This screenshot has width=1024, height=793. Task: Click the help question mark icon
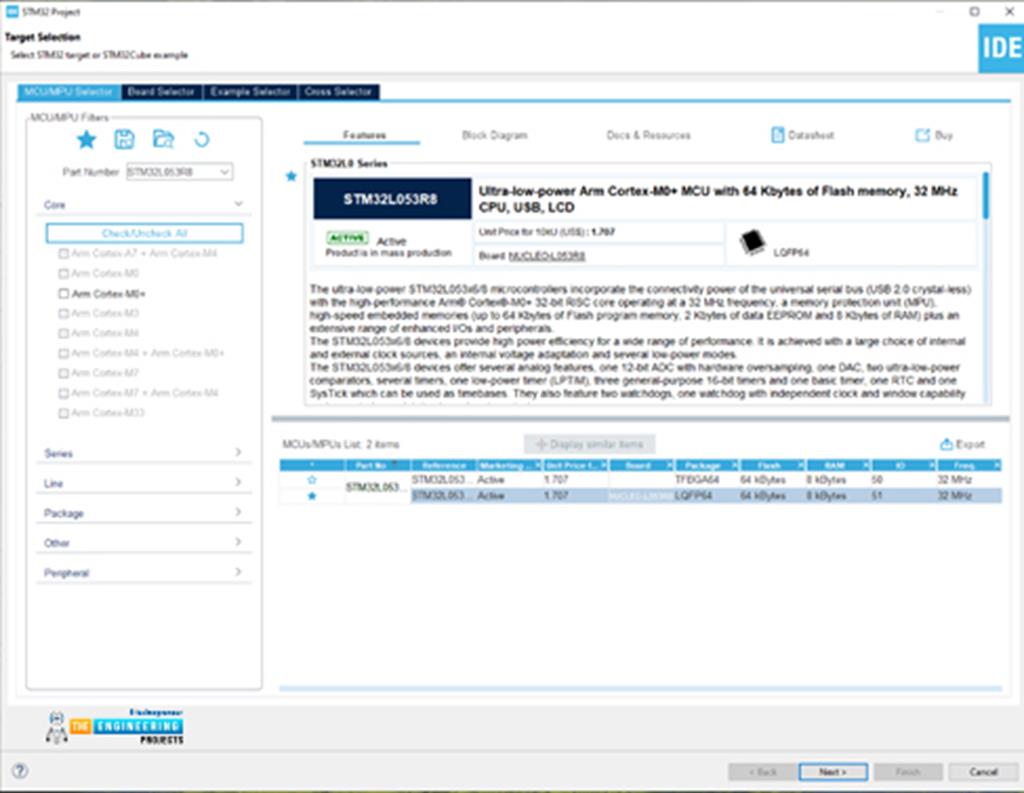click(20, 771)
